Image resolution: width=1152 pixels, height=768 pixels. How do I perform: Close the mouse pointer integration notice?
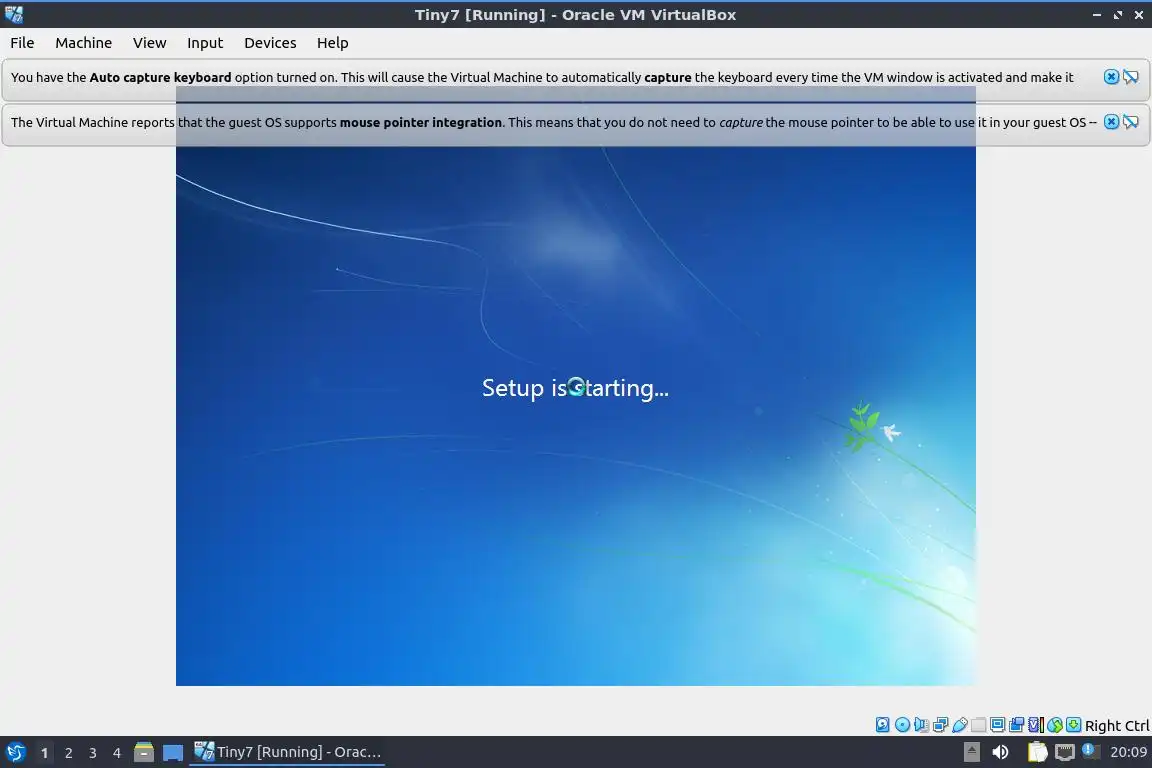coord(1112,121)
